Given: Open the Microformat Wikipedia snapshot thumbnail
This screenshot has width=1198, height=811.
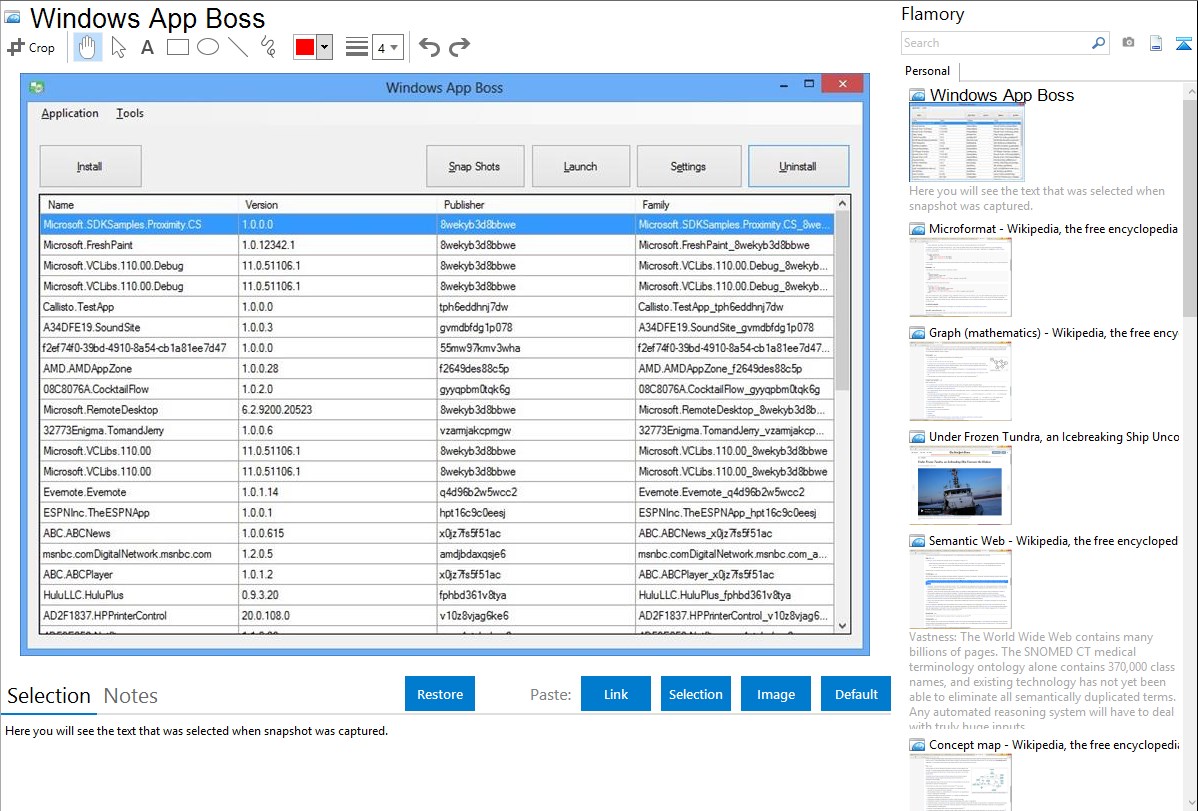Looking at the screenshot, I should 960,277.
